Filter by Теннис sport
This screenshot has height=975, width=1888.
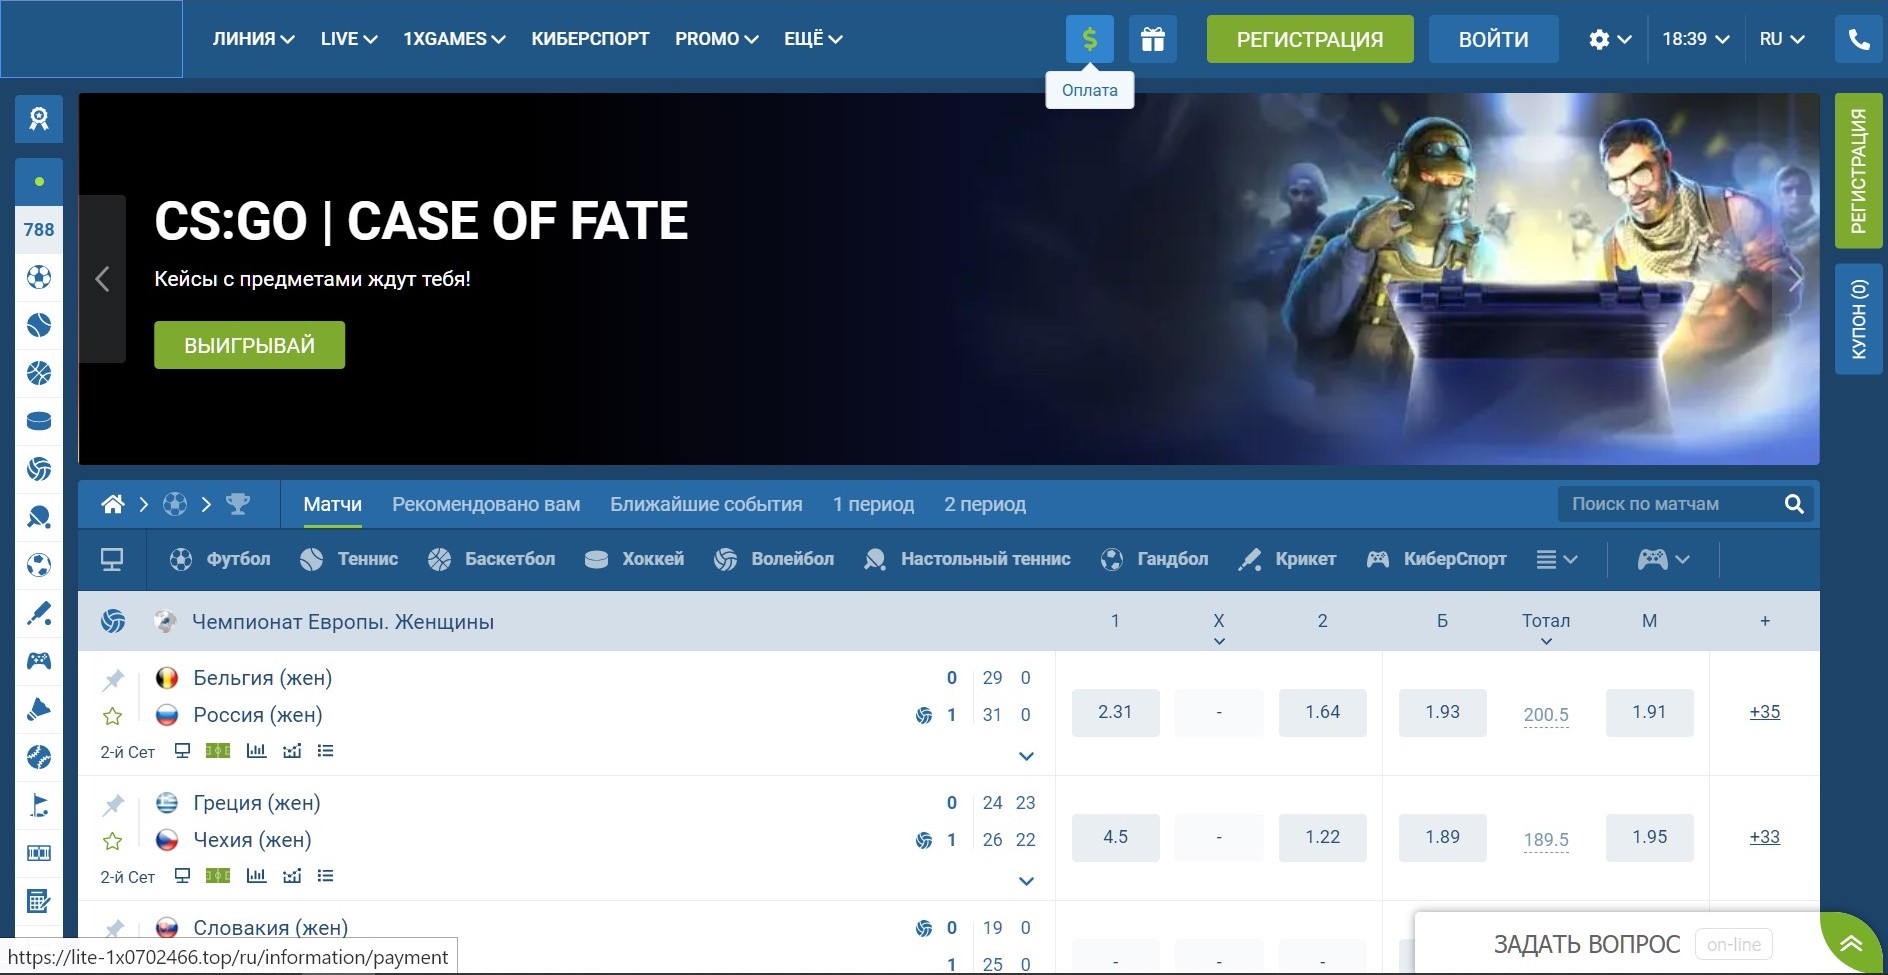pyautogui.click(x=349, y=559)
